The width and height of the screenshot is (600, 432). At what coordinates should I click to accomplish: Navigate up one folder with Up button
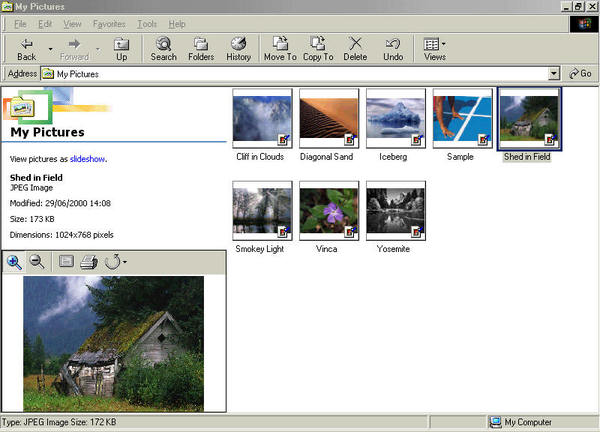121,49
